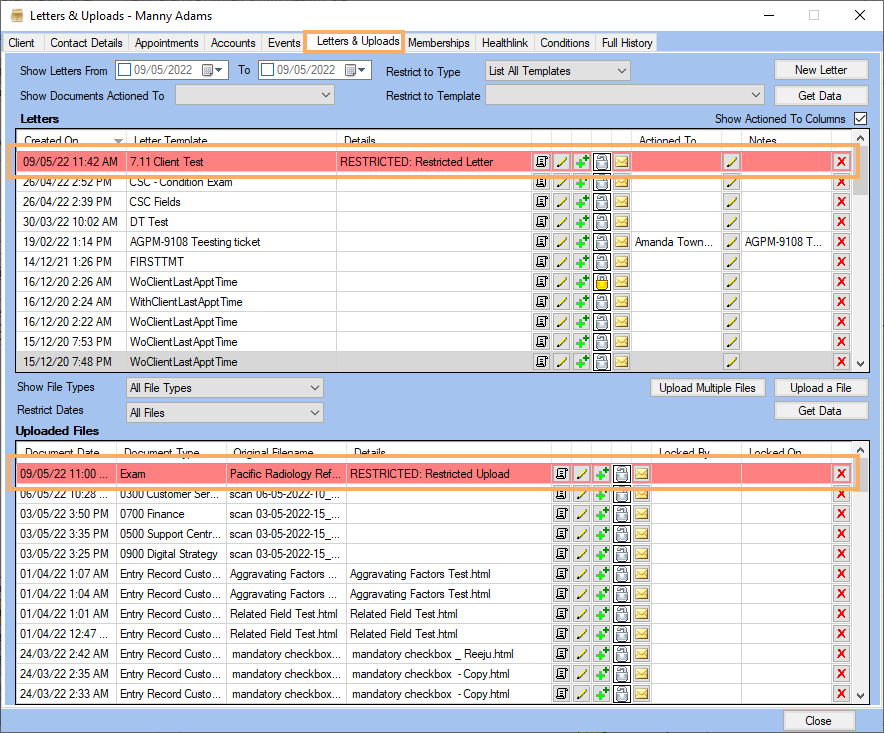Click the New Letter button
Viewport: 884px width, 733px height.
pos(820,70)
